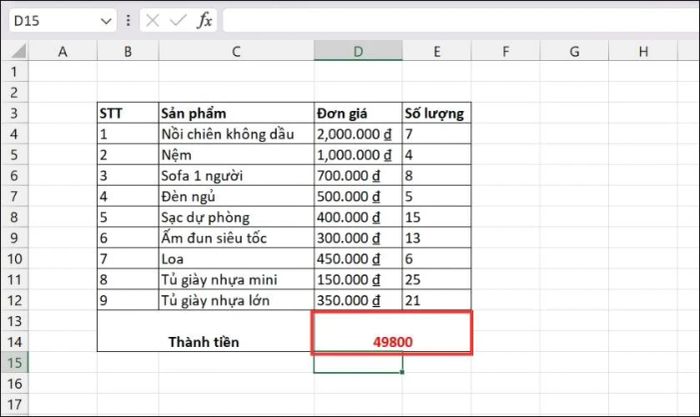Select the Sạc dự phòng cell
700x417 pixels.
click(x=236, y=217)
